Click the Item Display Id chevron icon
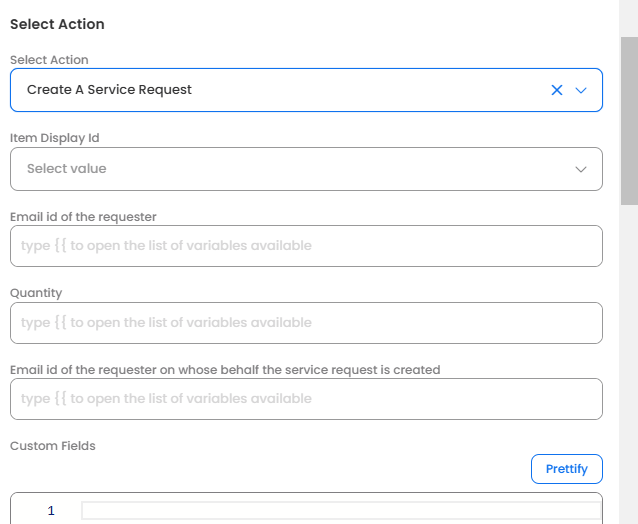638x524 pixels. 581,169
